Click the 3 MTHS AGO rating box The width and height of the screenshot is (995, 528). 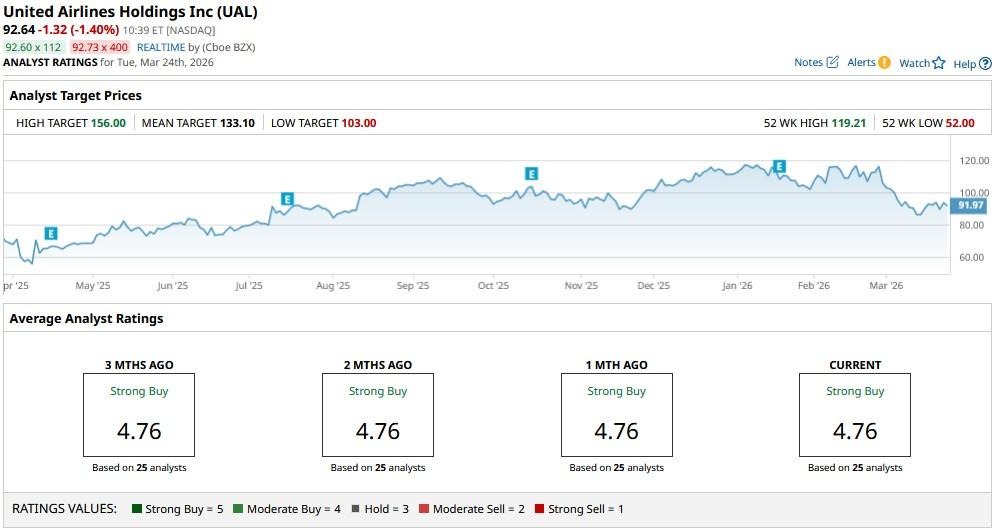pos(139,415)
